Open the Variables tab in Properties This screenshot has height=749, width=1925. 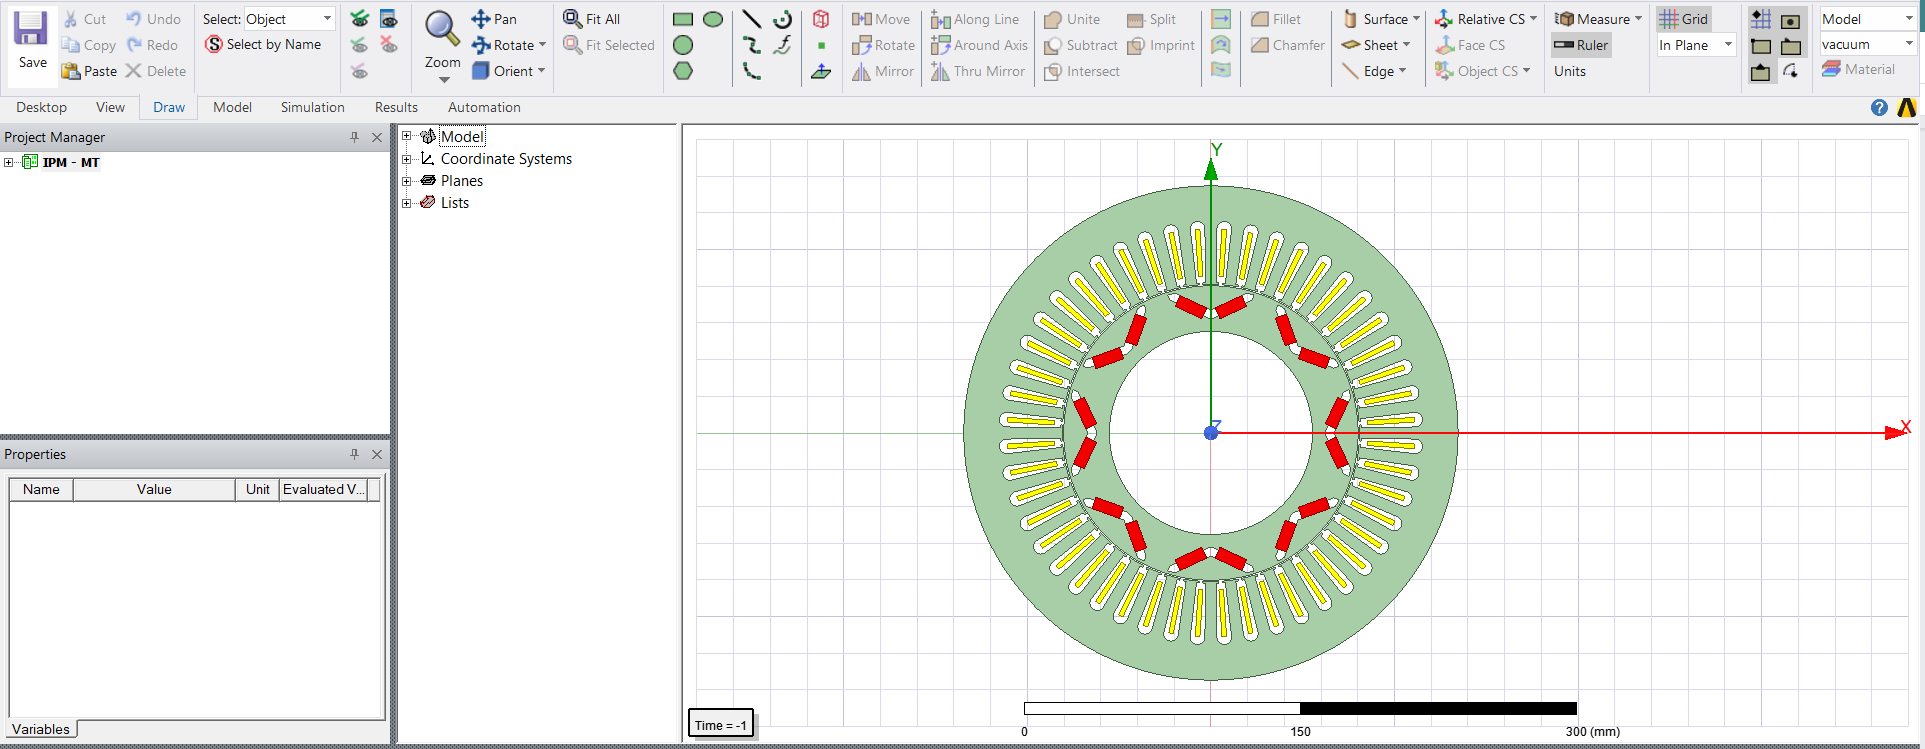pos(41,729)
